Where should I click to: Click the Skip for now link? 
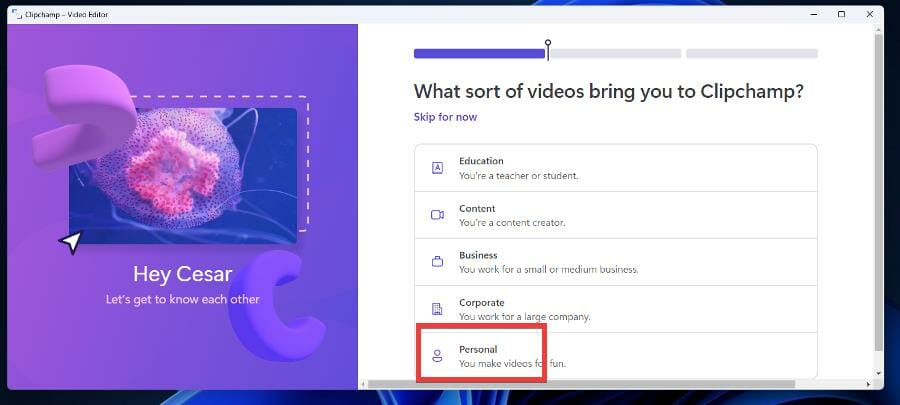click(445, 117)
